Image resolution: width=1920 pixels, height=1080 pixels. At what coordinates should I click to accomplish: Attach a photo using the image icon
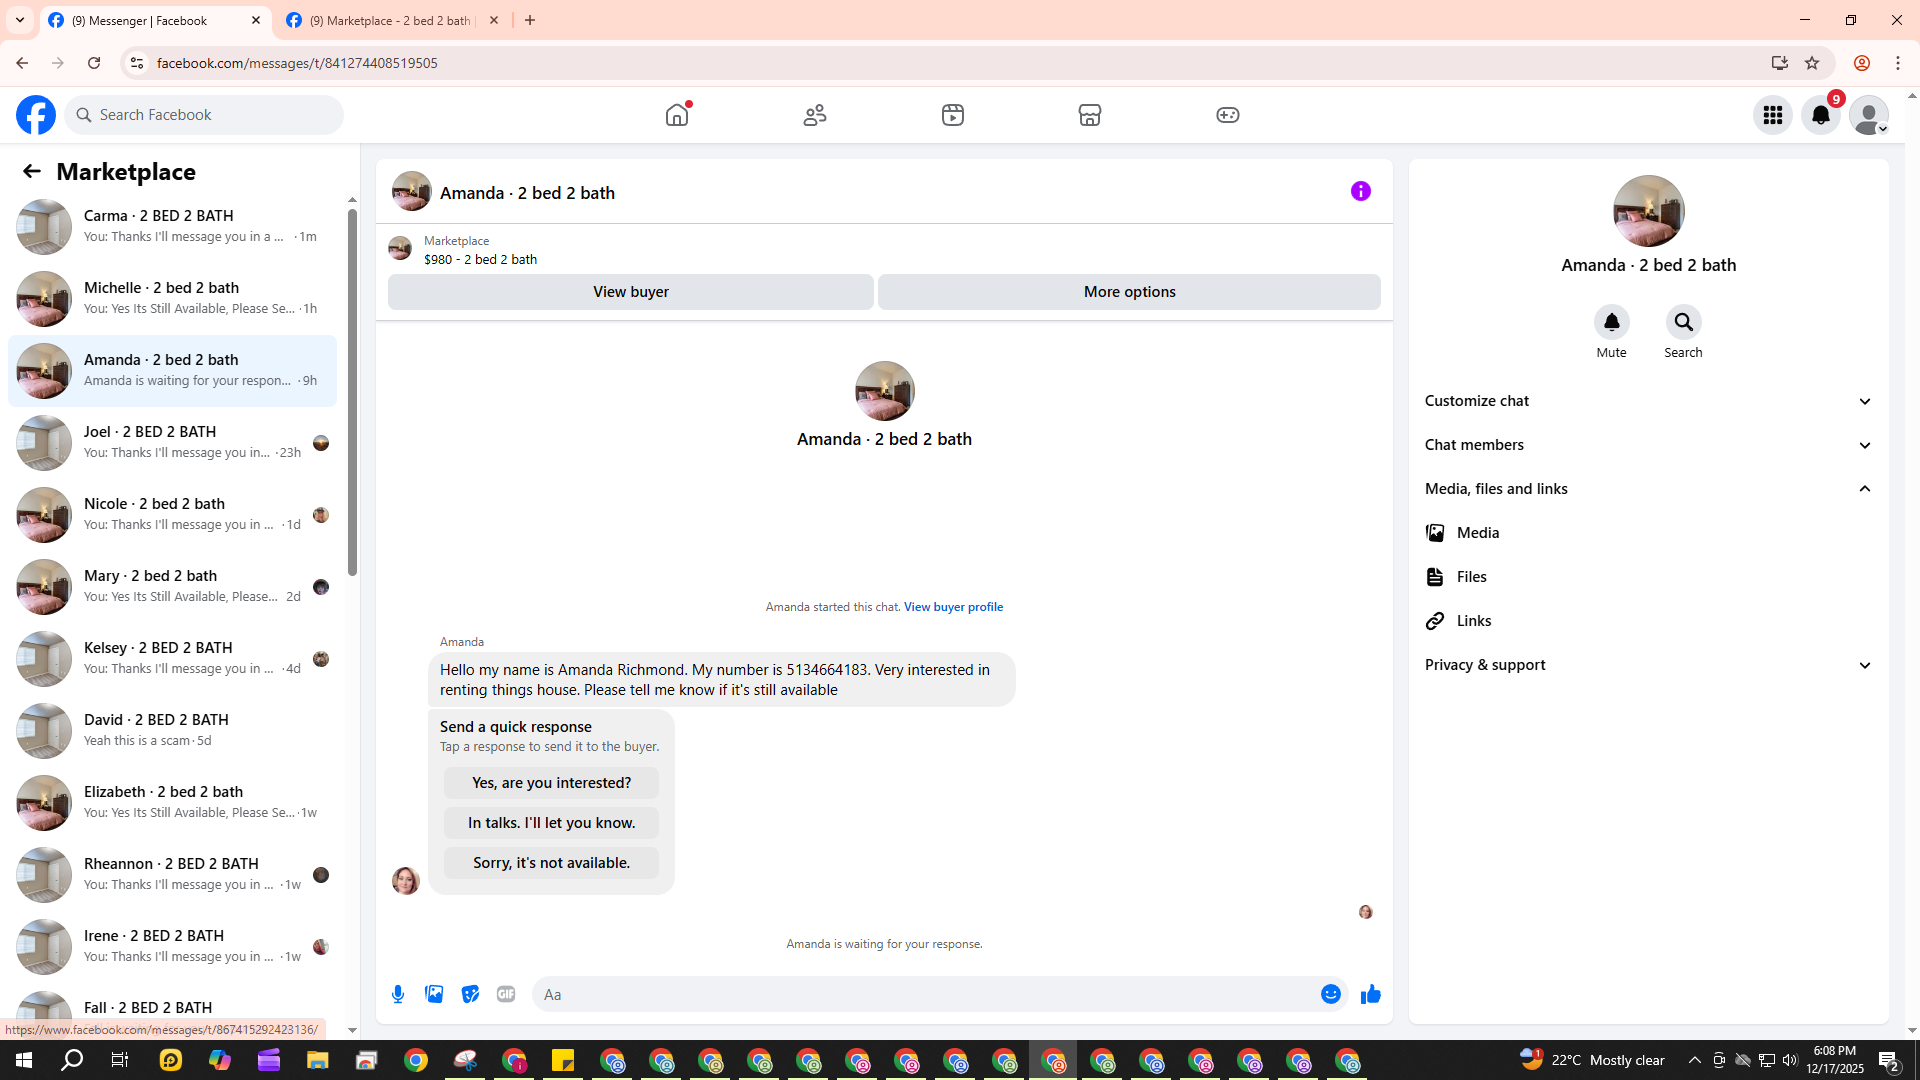(434, 994)
